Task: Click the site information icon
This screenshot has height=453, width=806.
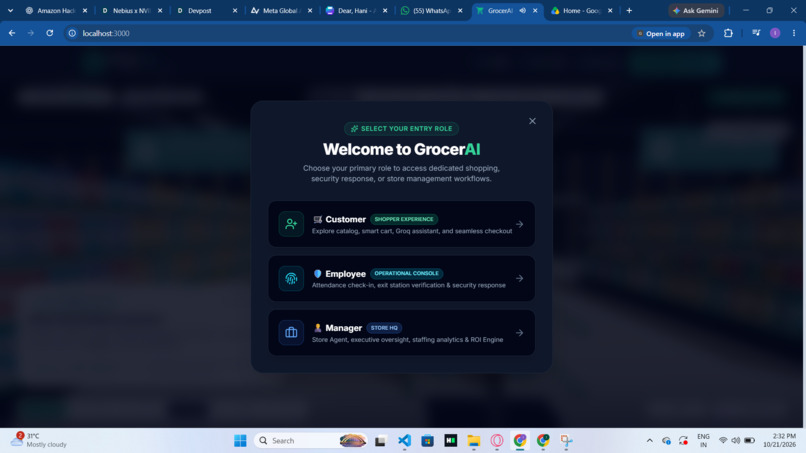Action: [72, 33]
